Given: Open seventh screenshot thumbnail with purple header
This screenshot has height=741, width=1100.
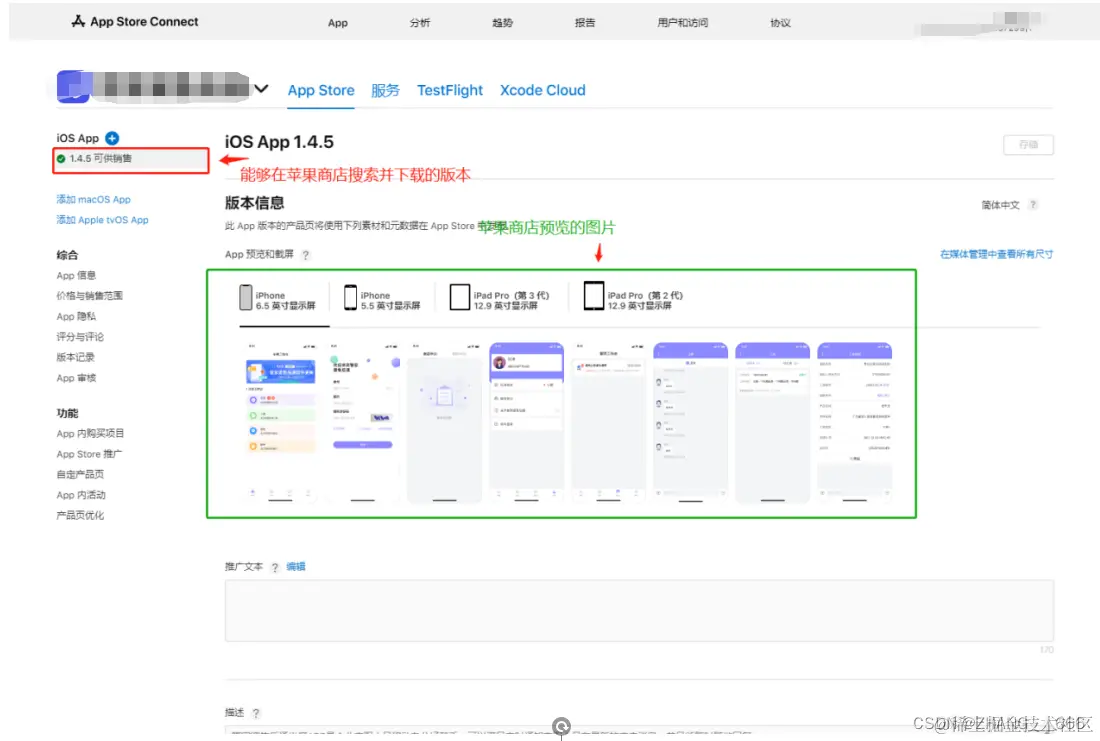Looking at the screenshot, I should [772, 422].
